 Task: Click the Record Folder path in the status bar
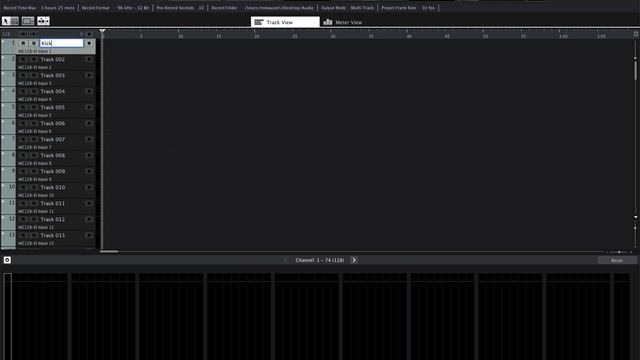[x=279, y=8]
